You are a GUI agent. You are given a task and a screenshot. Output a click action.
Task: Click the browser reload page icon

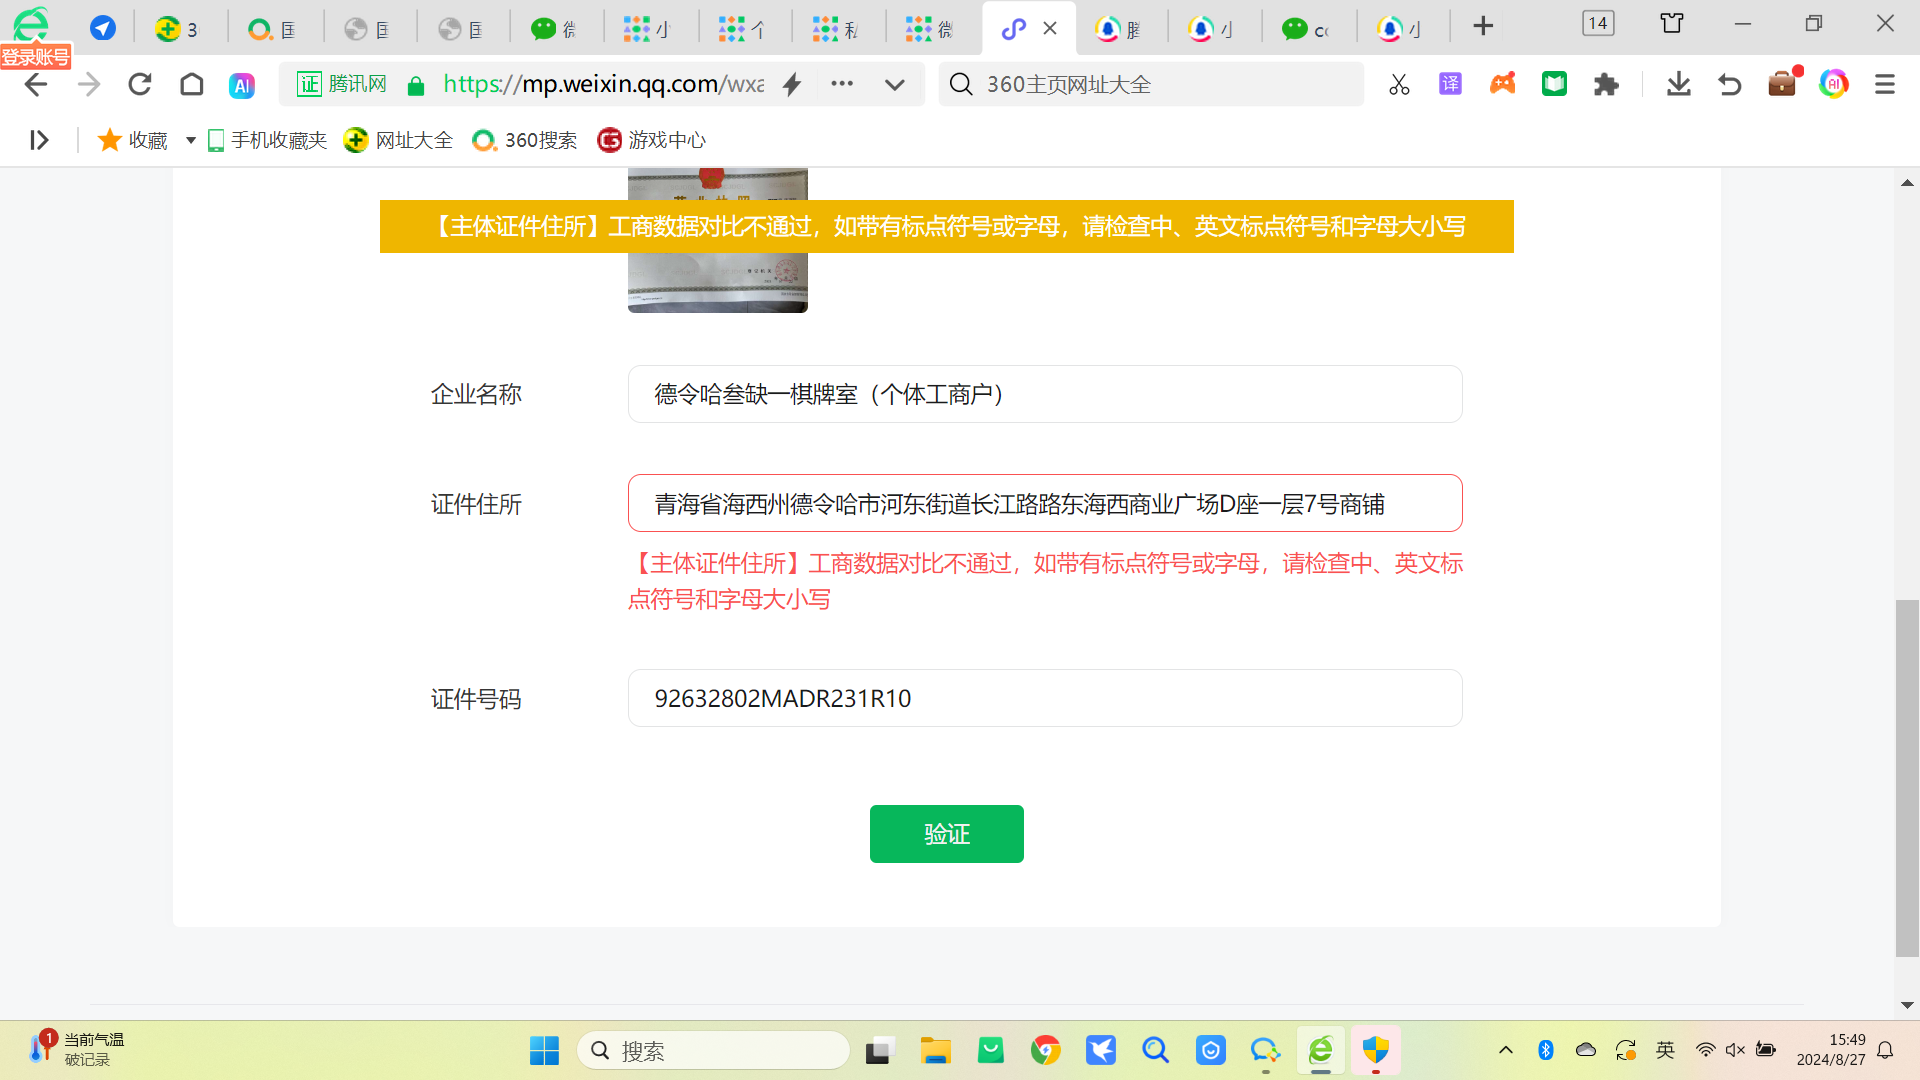click(x=140, y=85)
